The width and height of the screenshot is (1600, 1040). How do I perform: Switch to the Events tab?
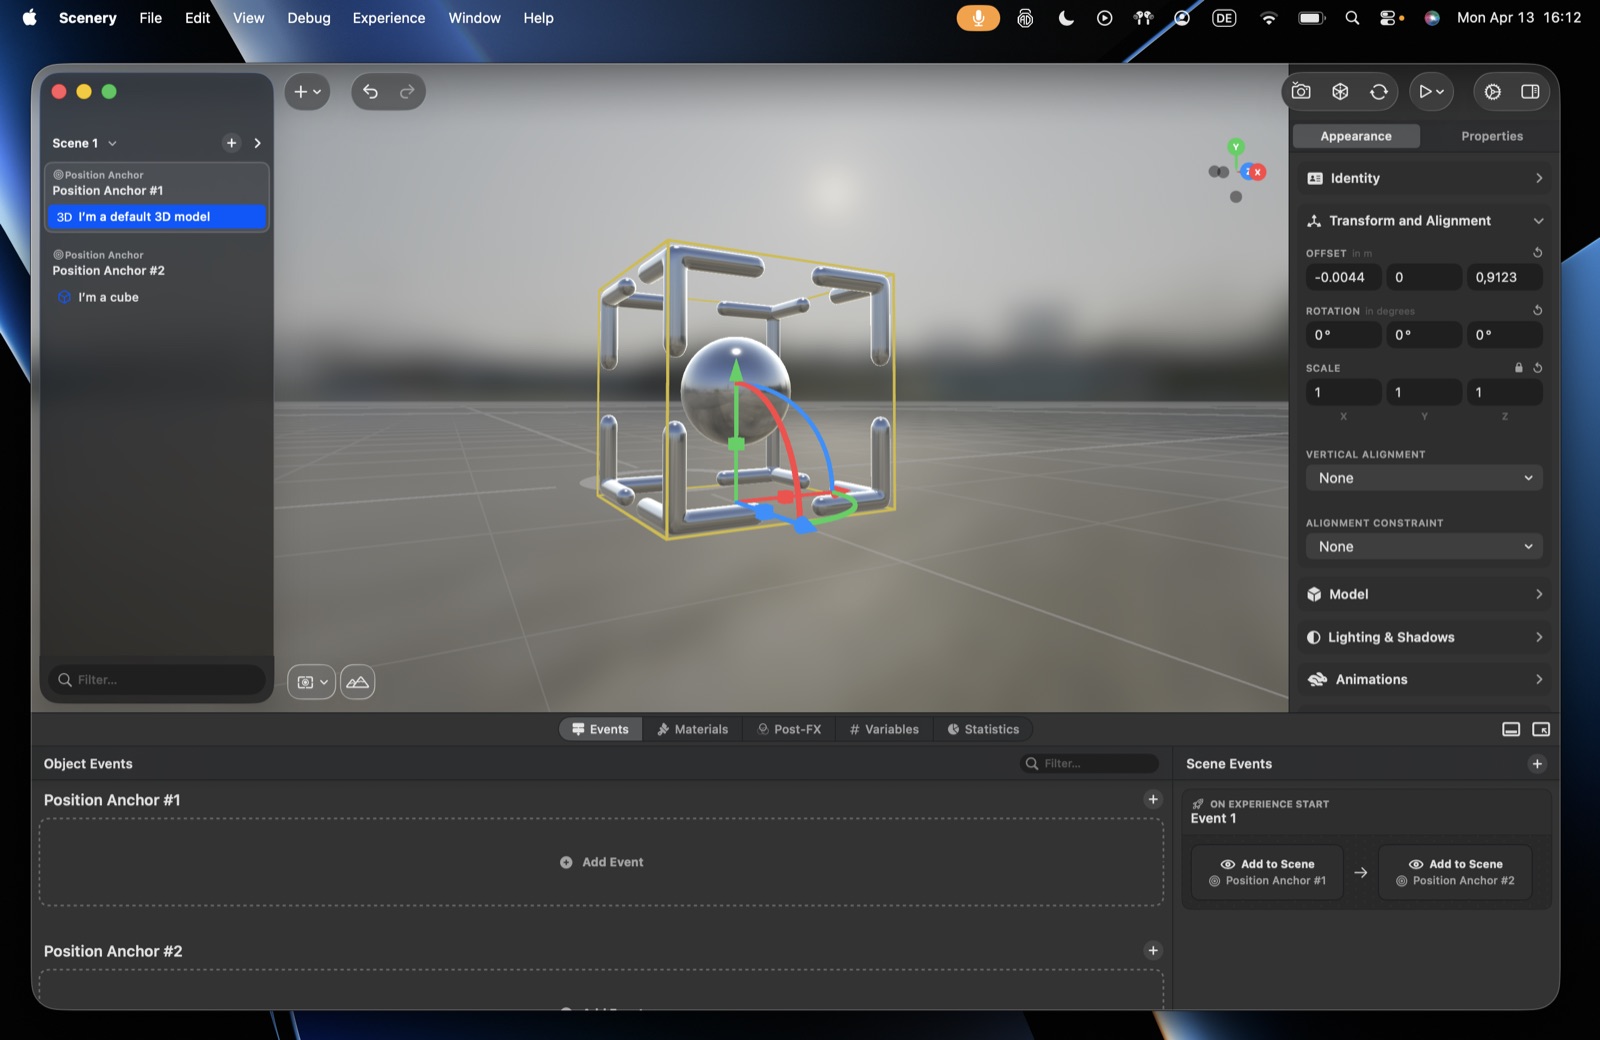coord(600,729)
